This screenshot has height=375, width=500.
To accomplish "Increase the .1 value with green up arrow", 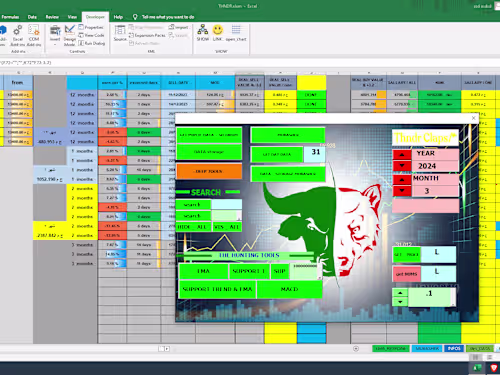I will 400,293.
